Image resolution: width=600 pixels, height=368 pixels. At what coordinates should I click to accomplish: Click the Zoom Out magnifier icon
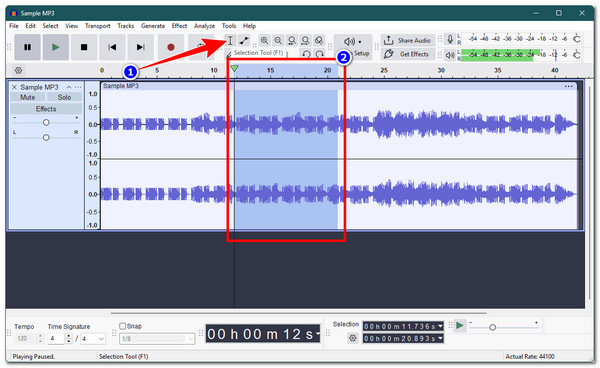[278, 40]
